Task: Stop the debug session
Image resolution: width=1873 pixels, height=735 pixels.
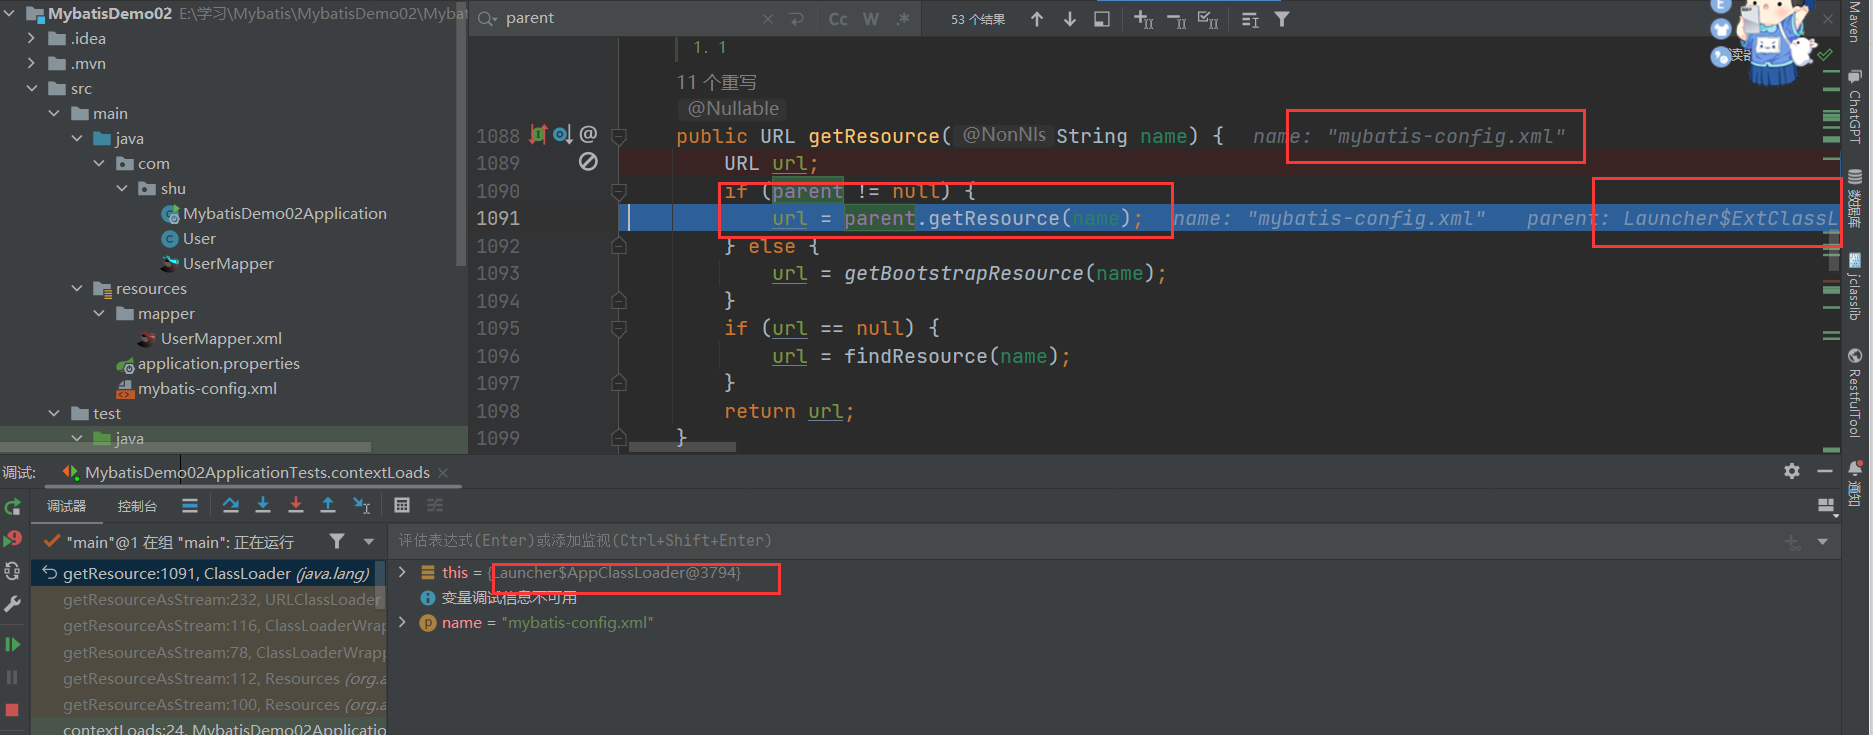Action: coord(13,710)
